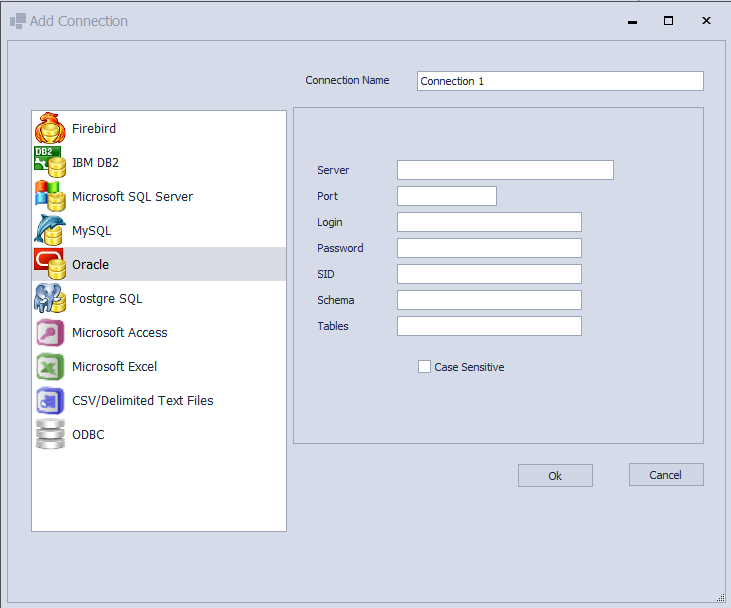Cancel the Add Connection dialog
Viewport: 731px width, 608px height.
pos(666,475)
